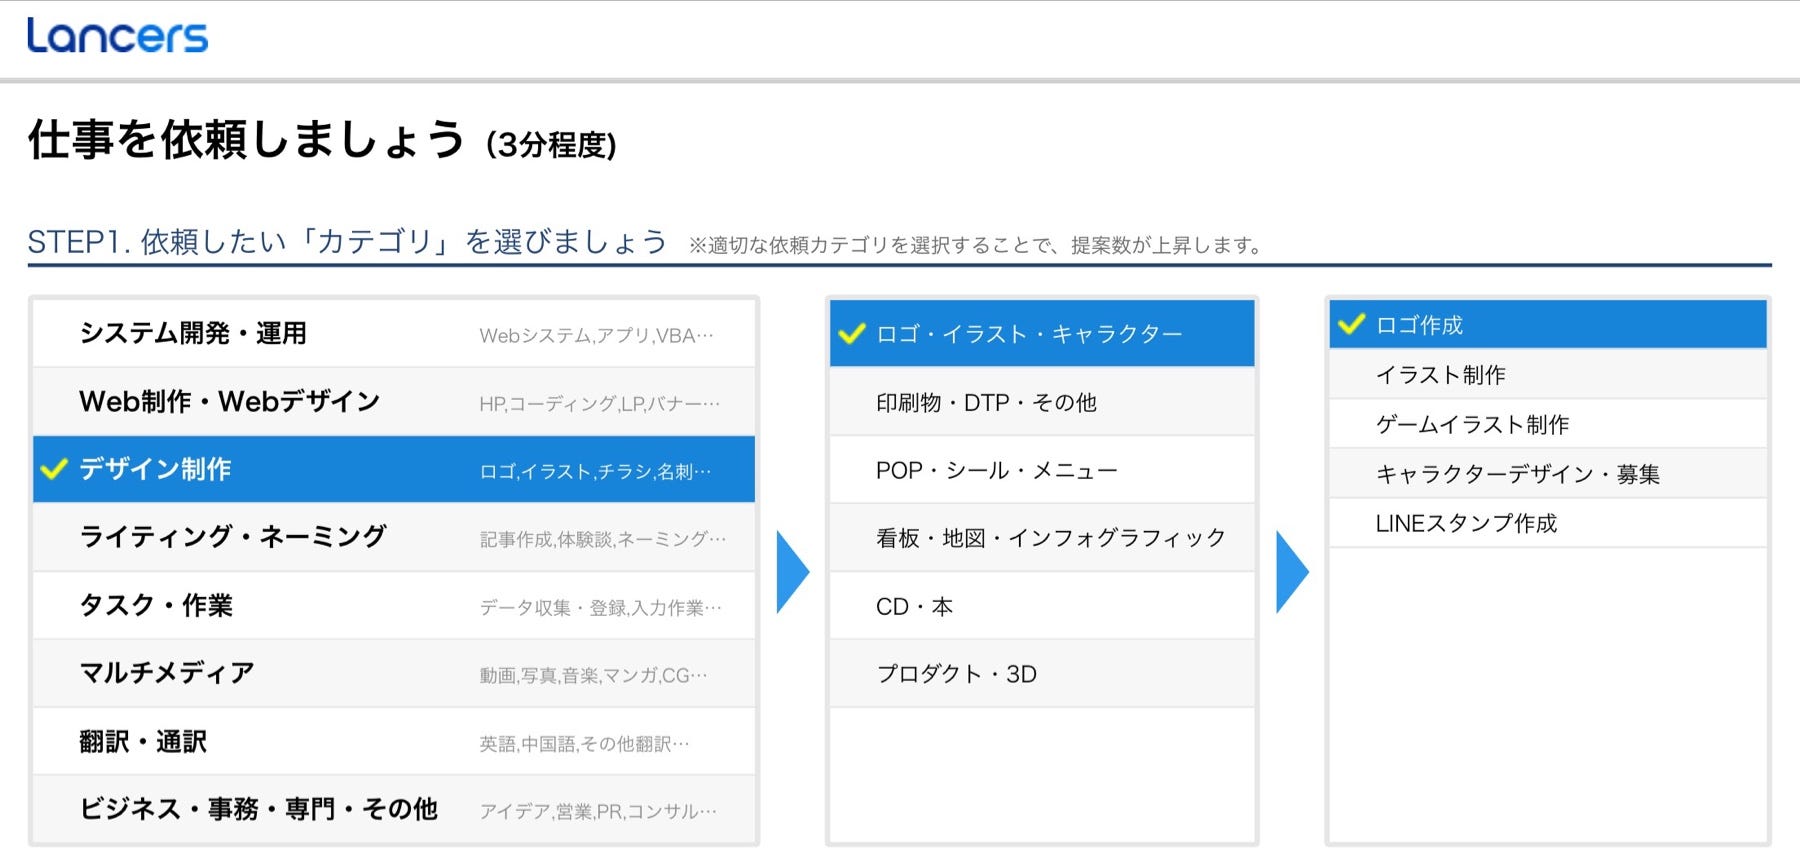Click the STEP1 カテゴリ heading text

(347, 242)
